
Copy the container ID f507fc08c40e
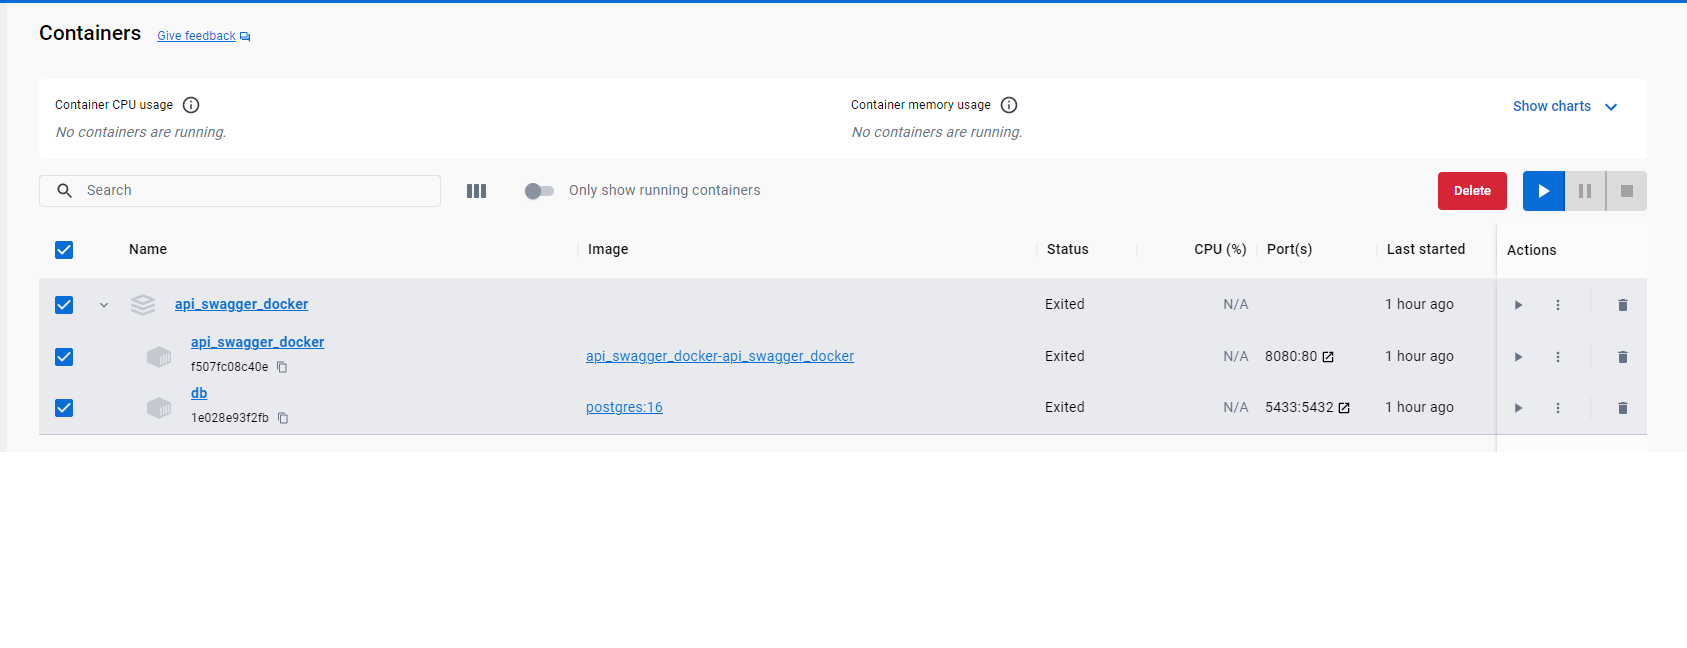tap(282, 367)
